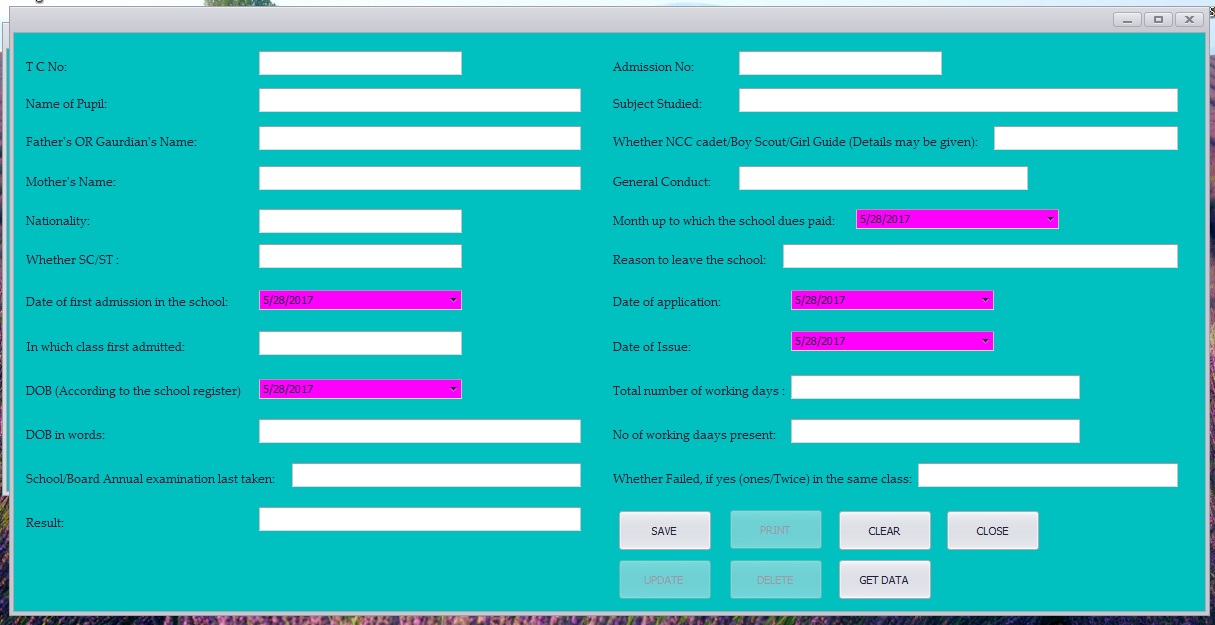
Task: Click the NCC cadet/Boy Scout/Girl Guide field
Action: 1086,138
